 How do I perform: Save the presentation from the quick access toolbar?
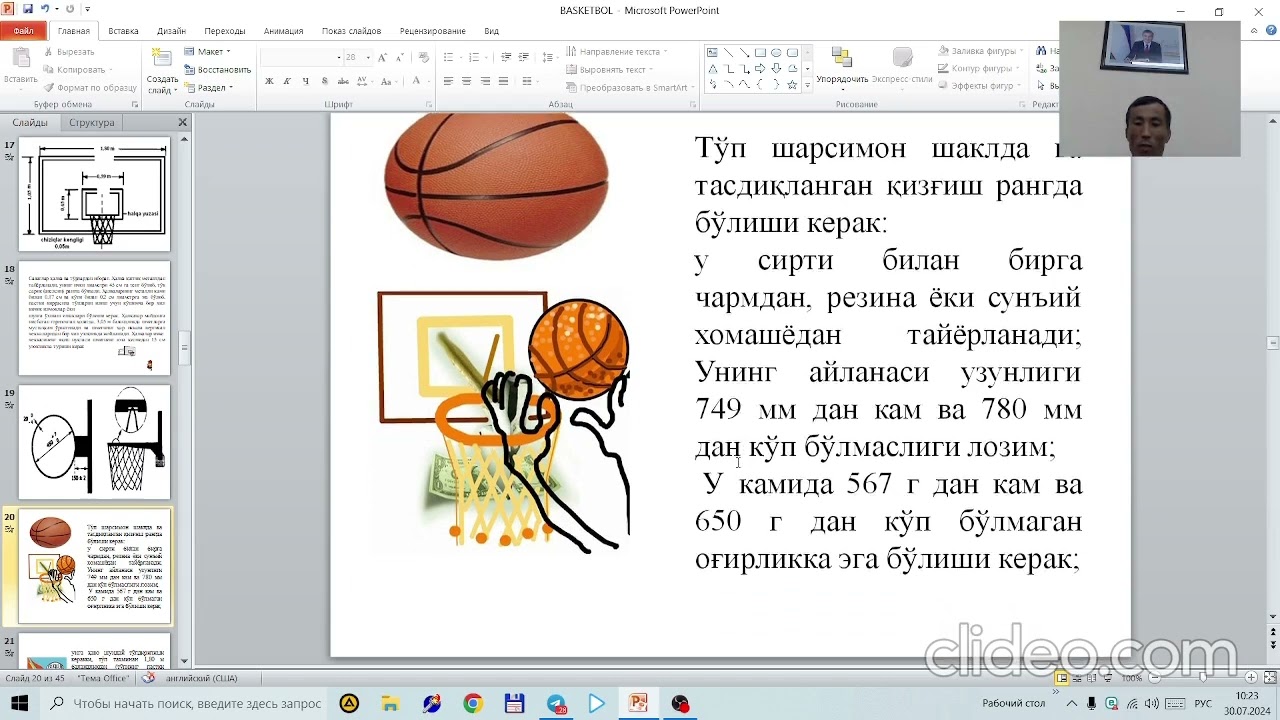[x=27, y=10]
